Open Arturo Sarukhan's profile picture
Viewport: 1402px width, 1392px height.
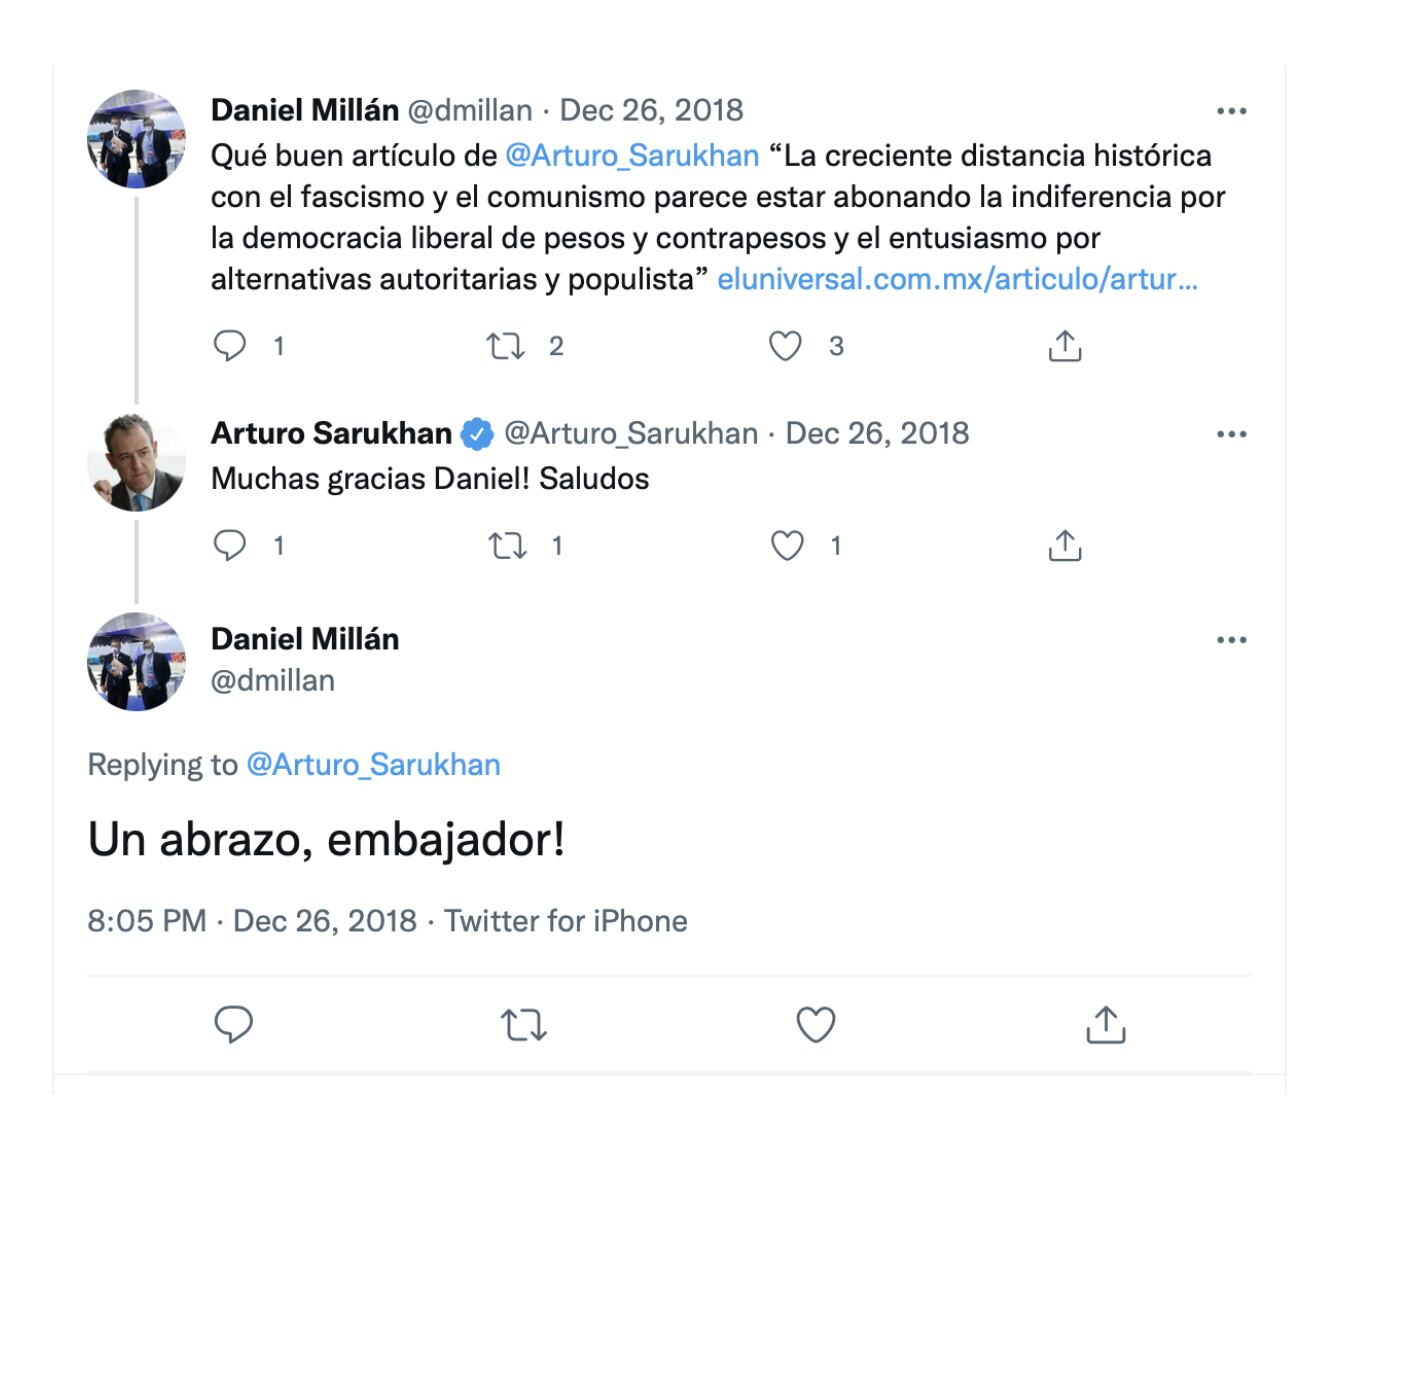(136, 462)
